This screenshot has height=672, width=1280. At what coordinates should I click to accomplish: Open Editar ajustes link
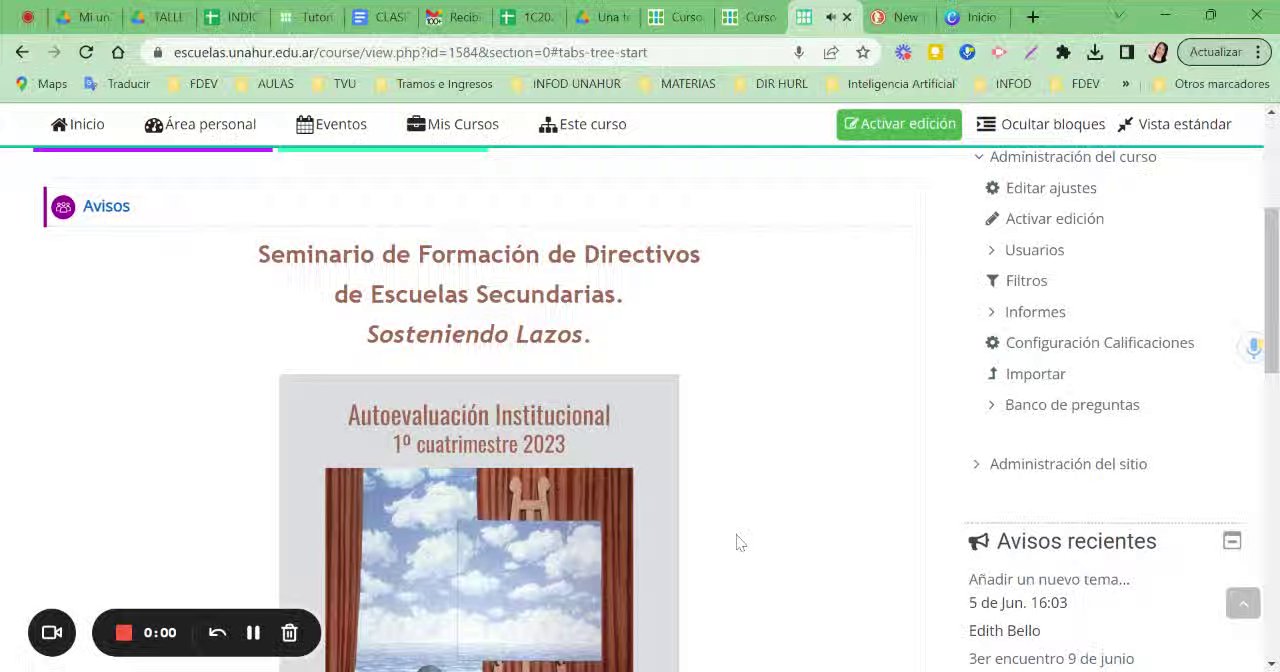1051,188
